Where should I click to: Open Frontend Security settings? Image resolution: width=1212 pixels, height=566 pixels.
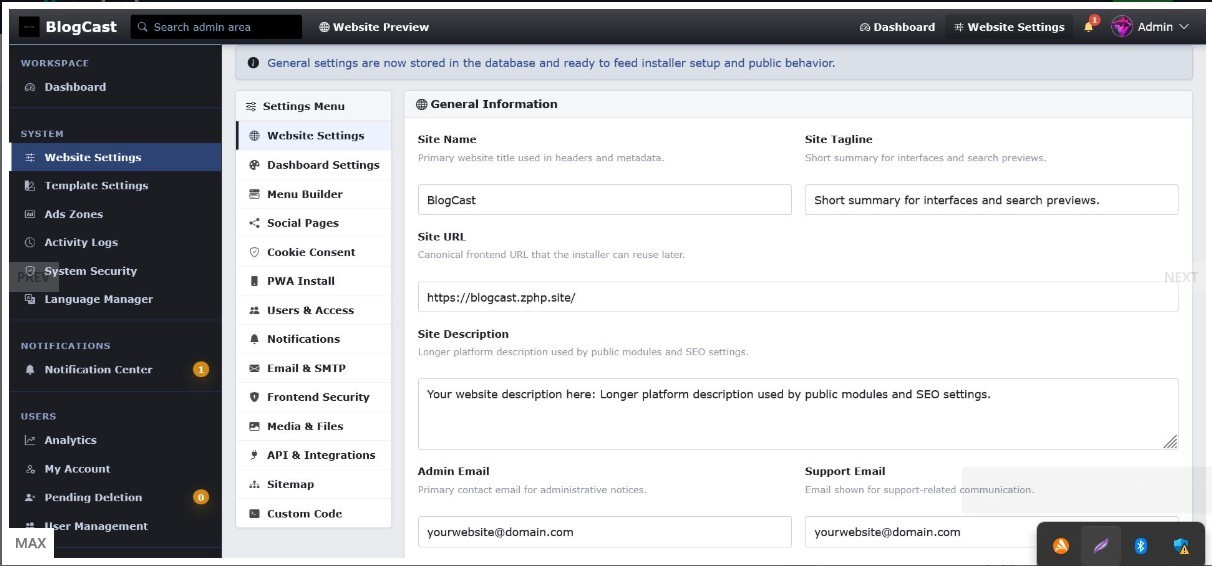click(x=314, y=397)
